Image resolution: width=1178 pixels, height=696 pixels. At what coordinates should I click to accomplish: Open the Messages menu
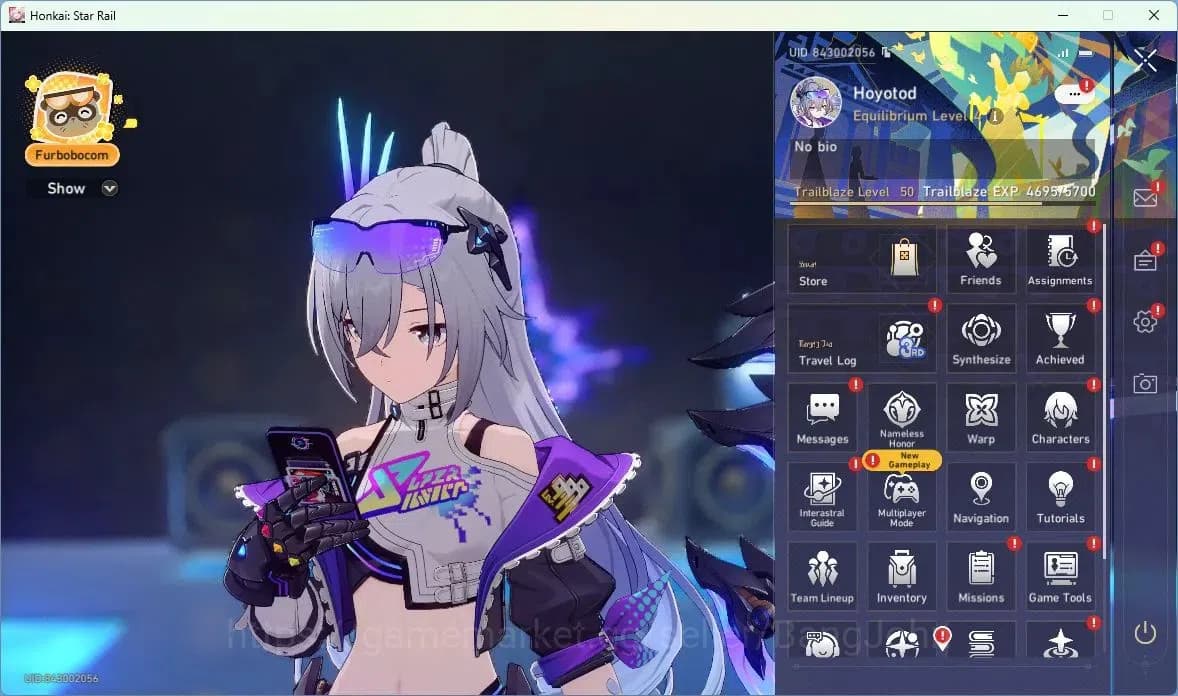tap(822, 418)
